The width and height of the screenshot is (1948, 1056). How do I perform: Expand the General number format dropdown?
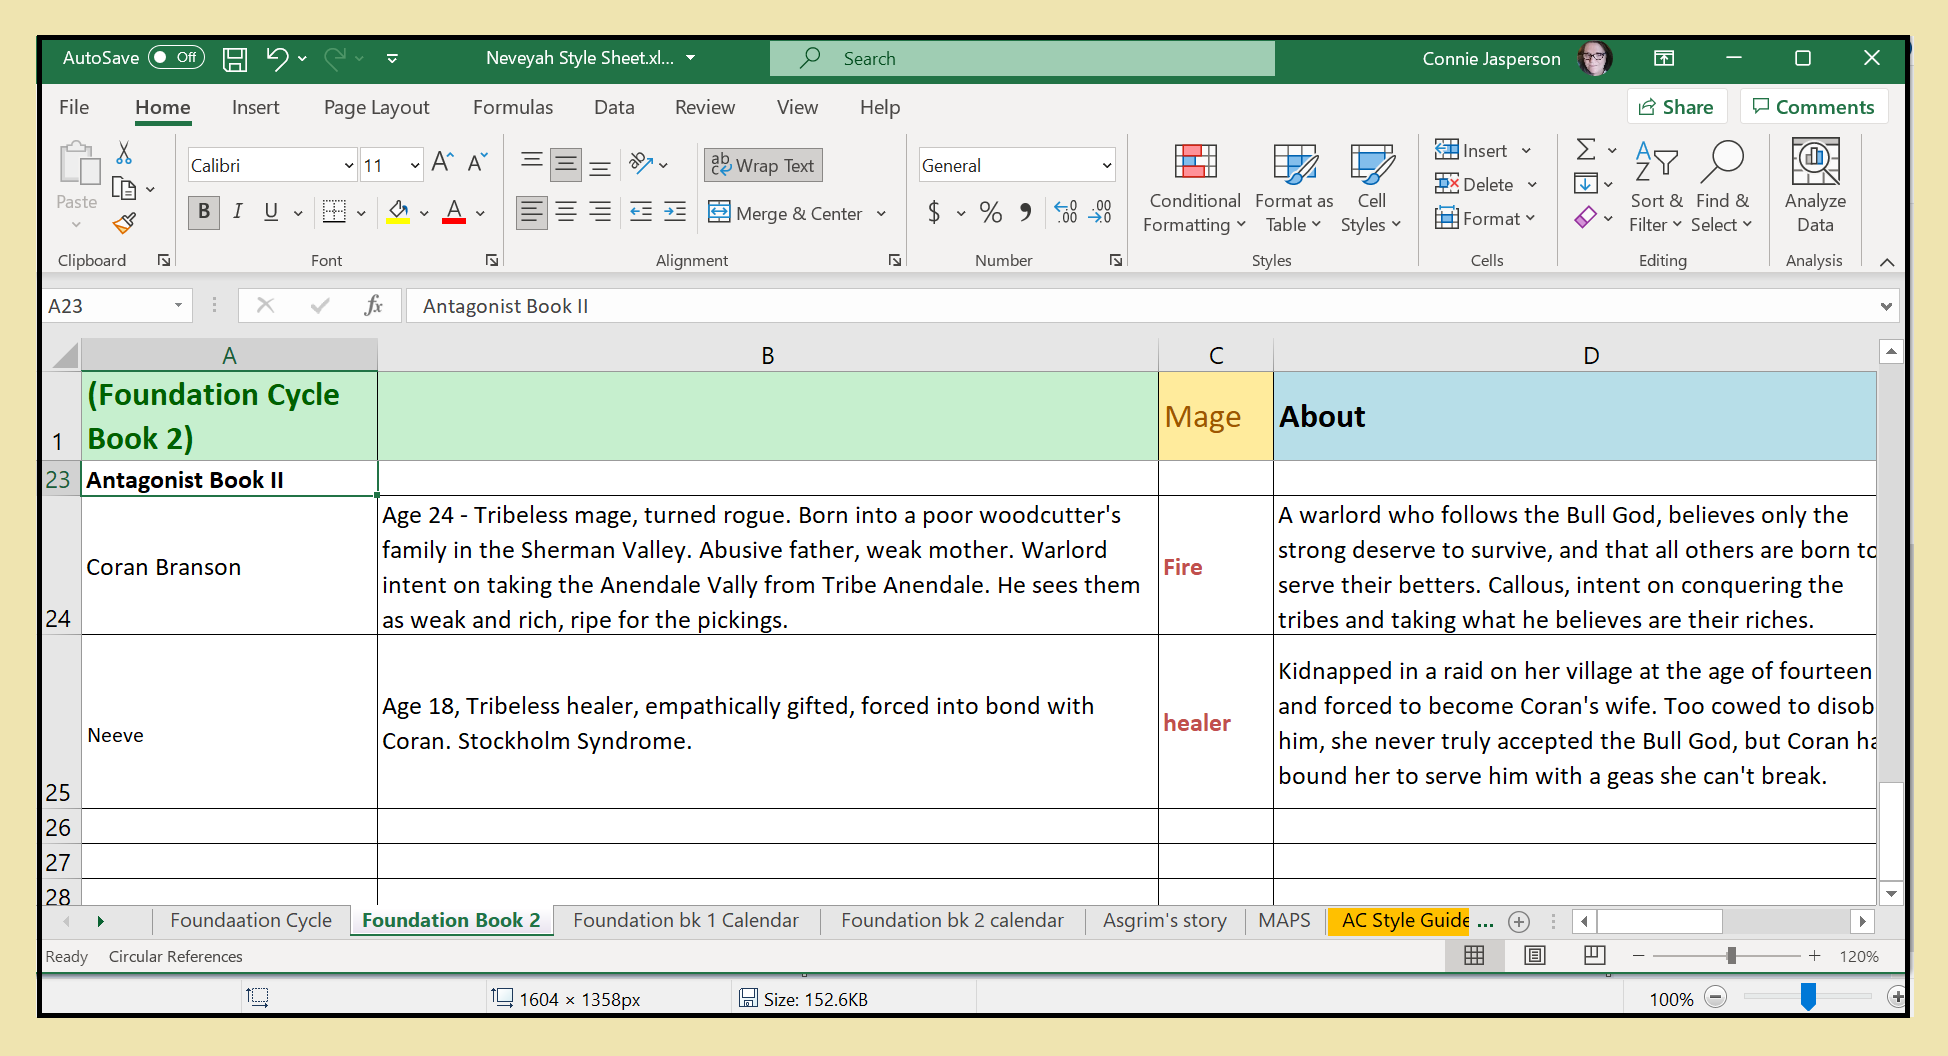coord(1106,166)
